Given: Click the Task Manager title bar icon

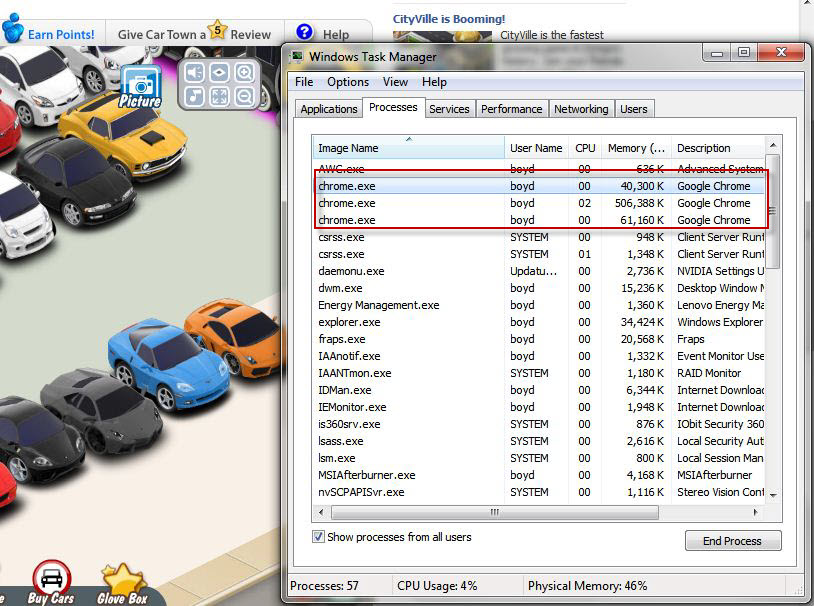Looking at the screenshot, I should point(296,57).
